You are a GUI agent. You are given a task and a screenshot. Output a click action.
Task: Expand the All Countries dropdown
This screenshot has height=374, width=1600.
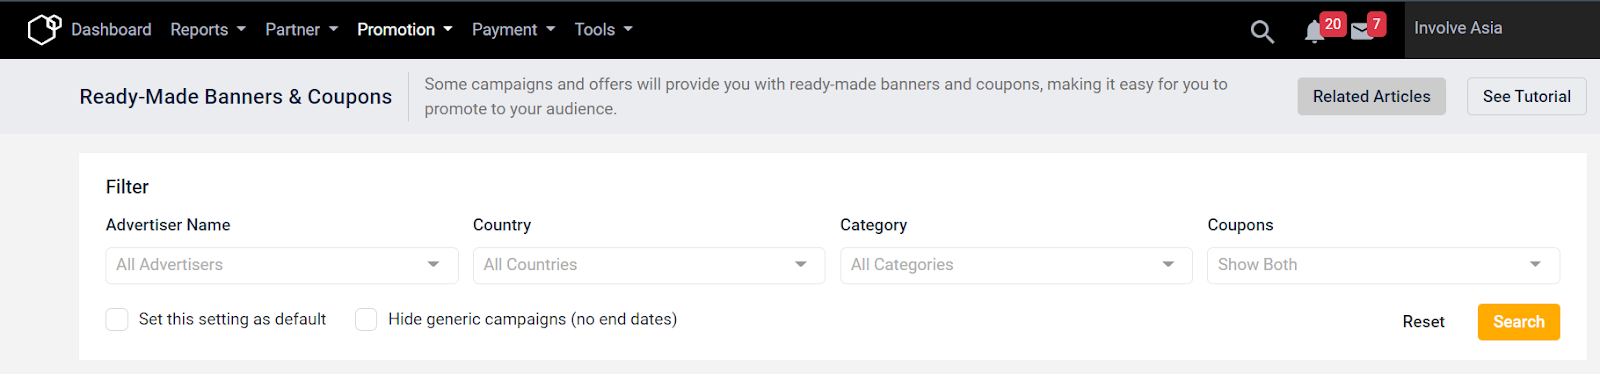coord(649,265)
